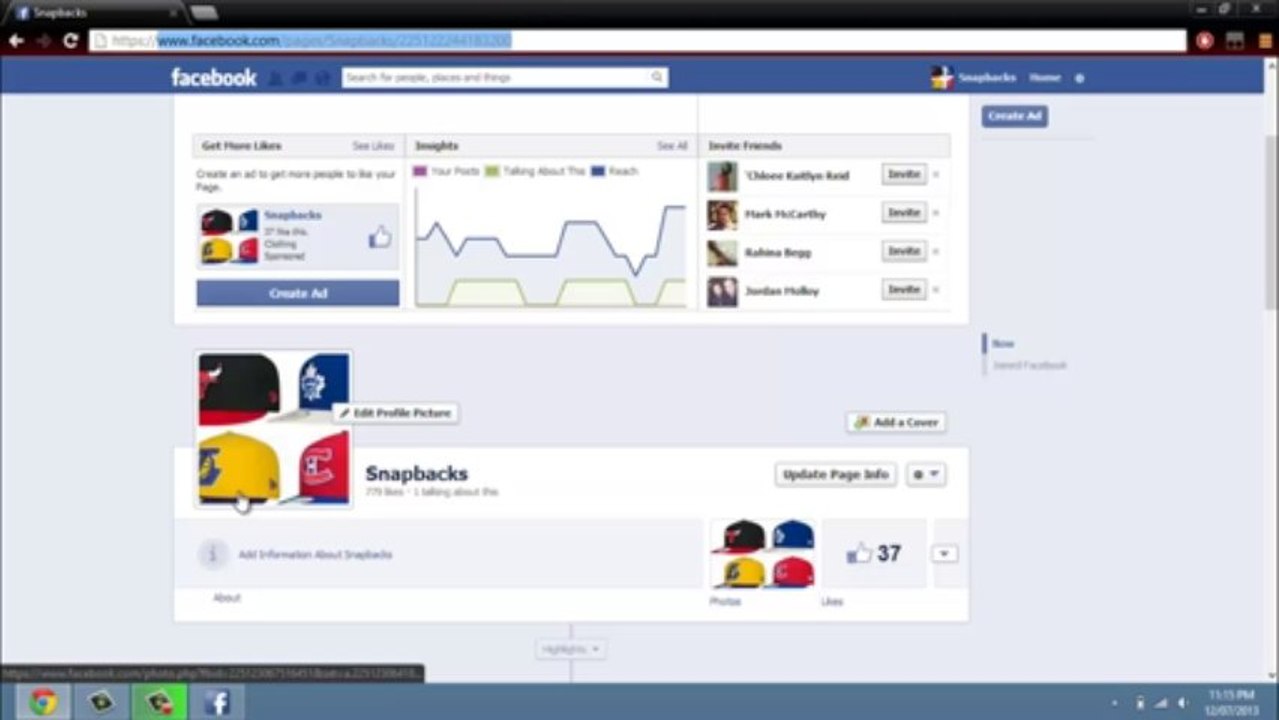Open the account settings gear in the header
The image size is (1279, 720).
(1080, 78)
